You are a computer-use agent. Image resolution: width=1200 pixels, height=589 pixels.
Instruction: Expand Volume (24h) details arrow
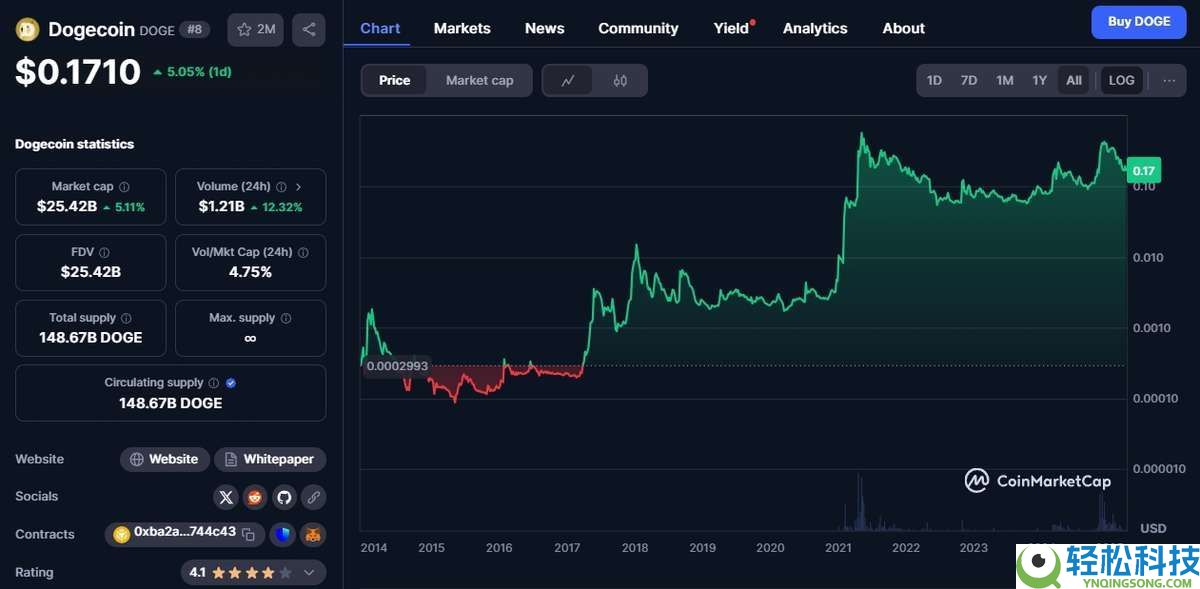click(x=298, y=187)
